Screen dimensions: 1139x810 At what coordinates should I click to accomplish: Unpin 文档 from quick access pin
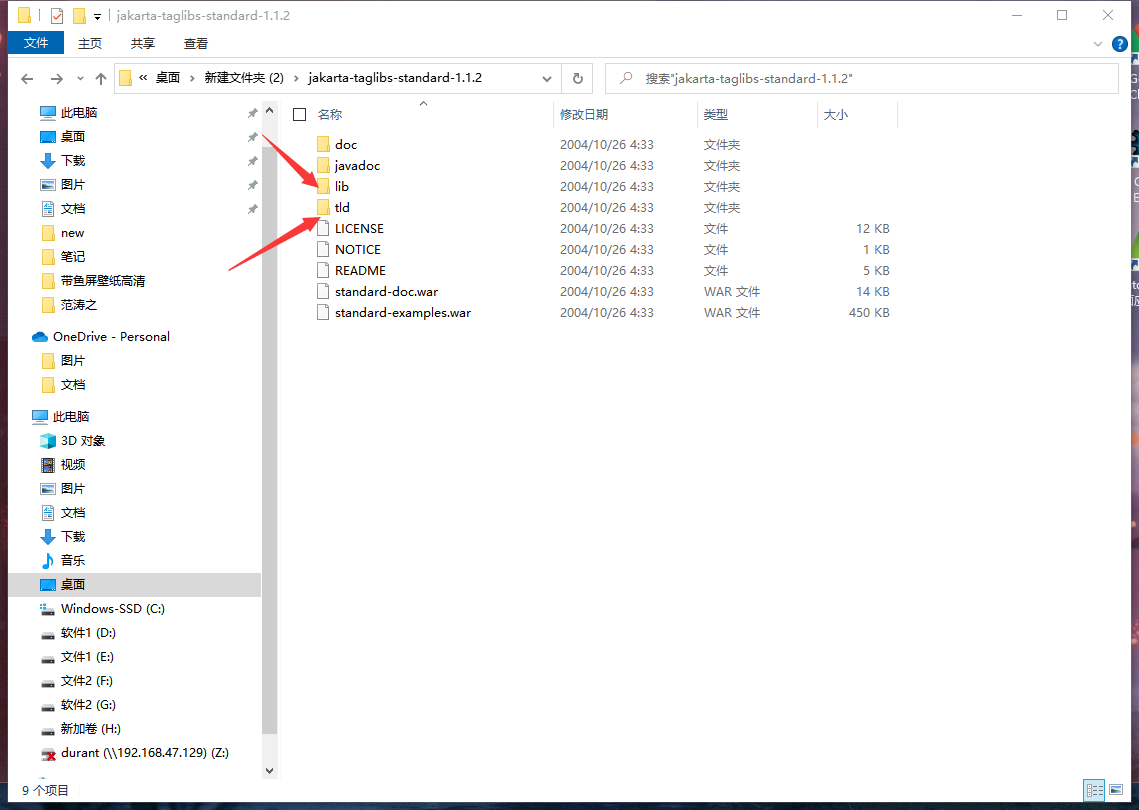(252, 209)
